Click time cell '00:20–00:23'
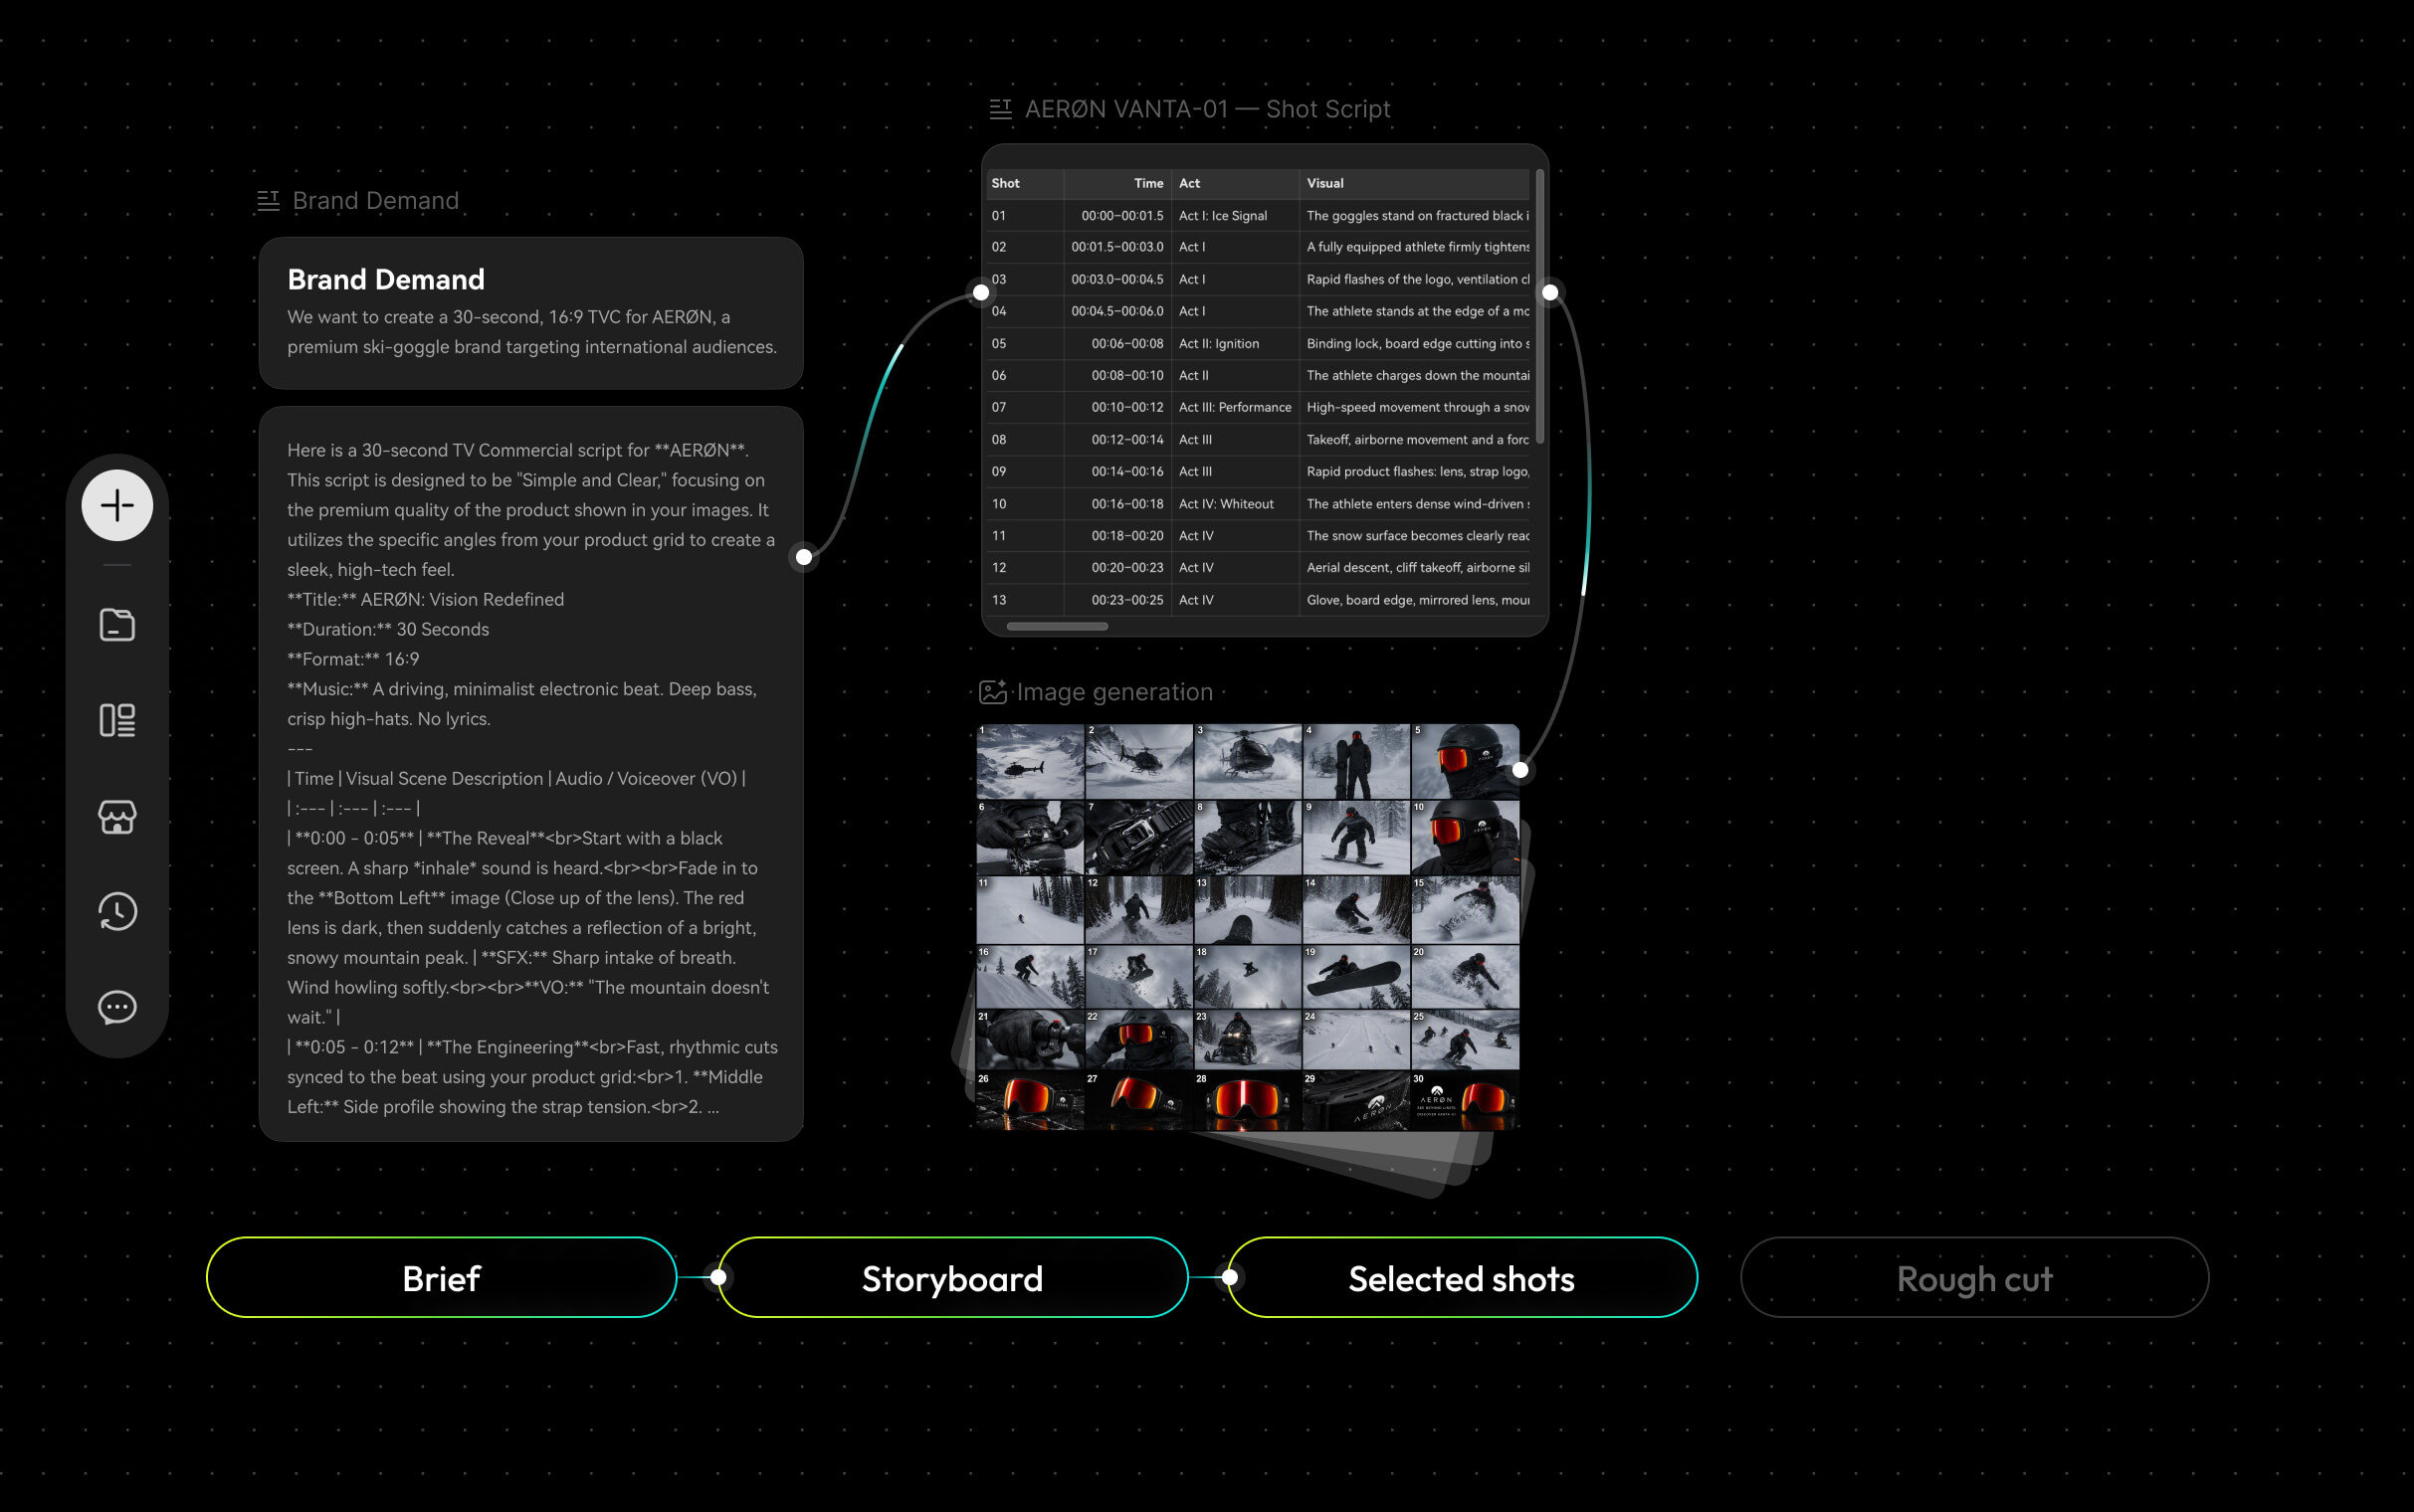 [1117, 567]
